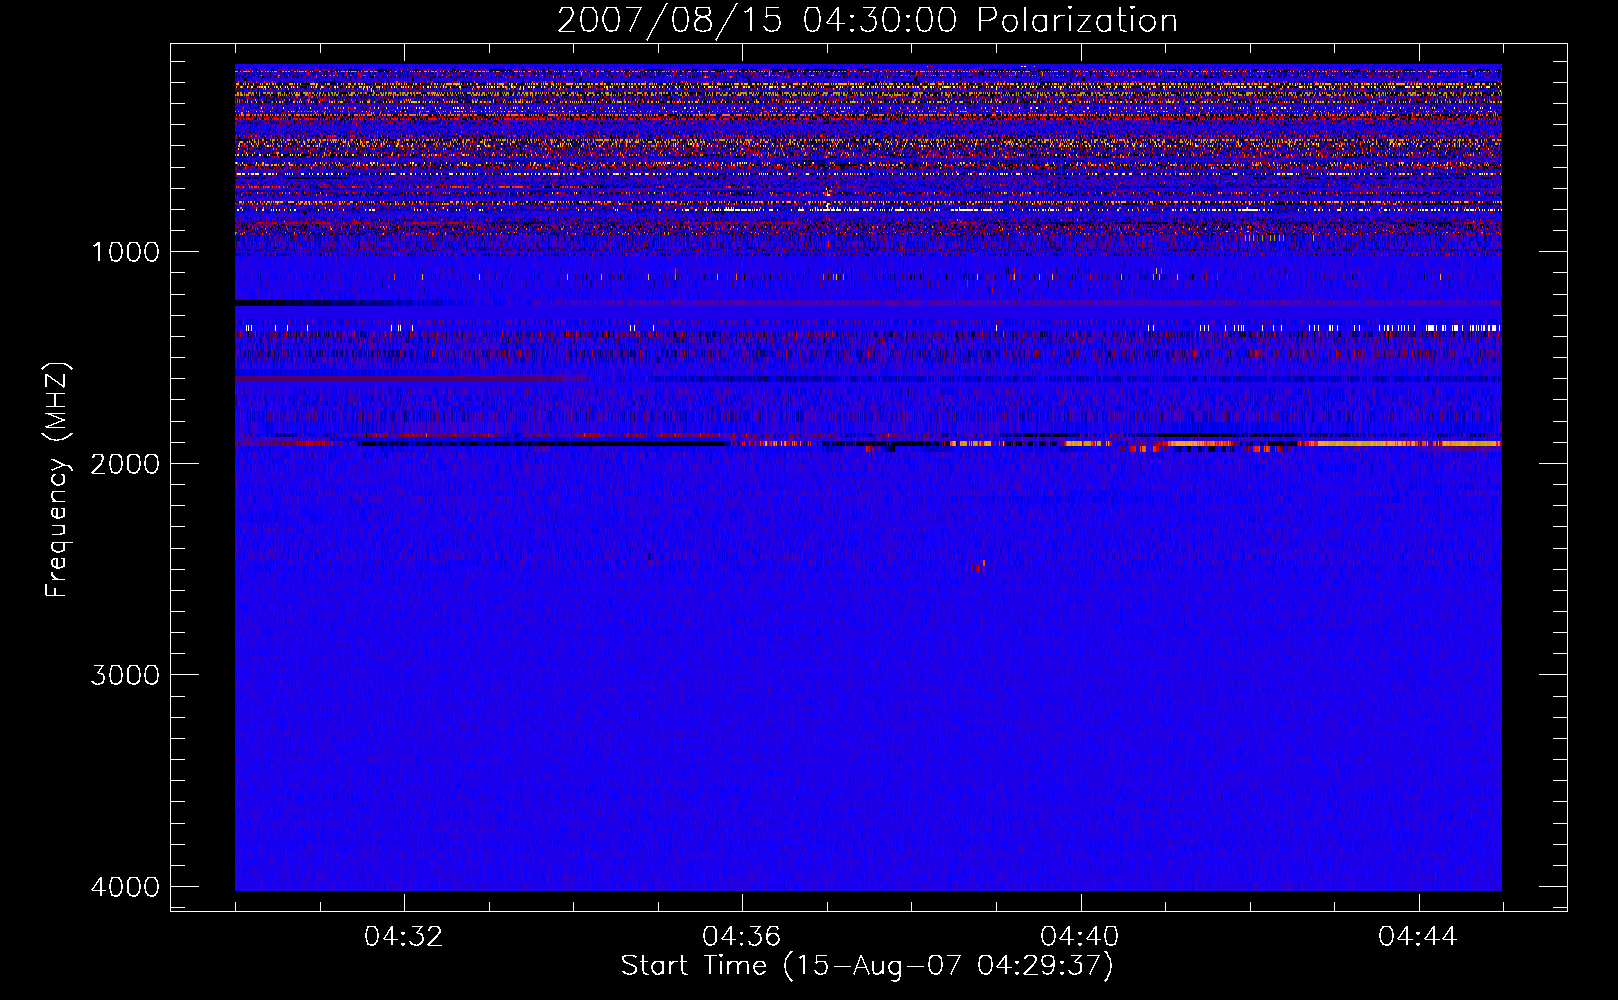This screenshot has height=1000, width=1618.
Task: Click the bright yellow-orange band near 1900 MHz
Action: (x=1400, y=443)
